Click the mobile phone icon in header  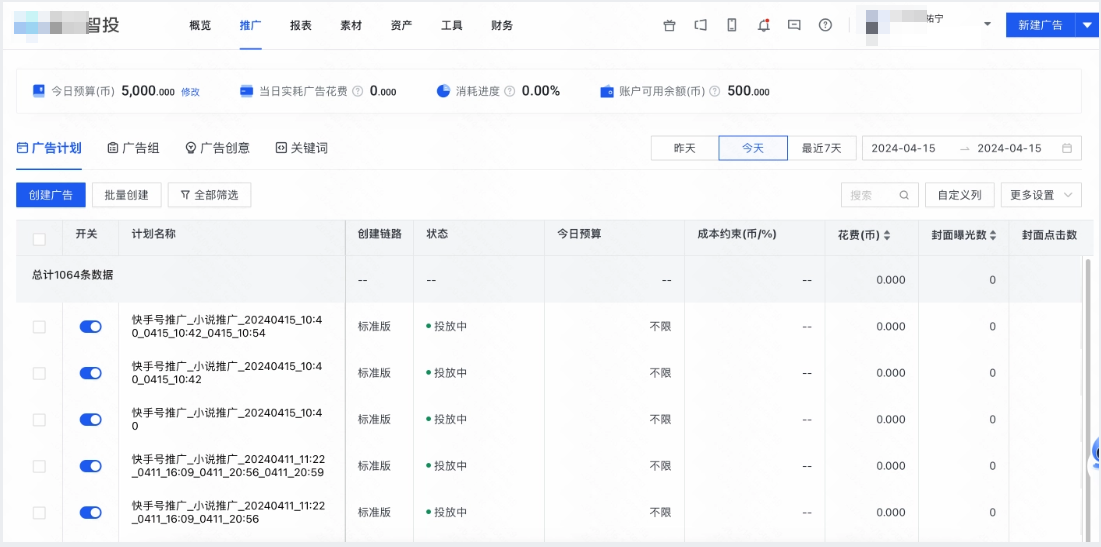(732, 25)
